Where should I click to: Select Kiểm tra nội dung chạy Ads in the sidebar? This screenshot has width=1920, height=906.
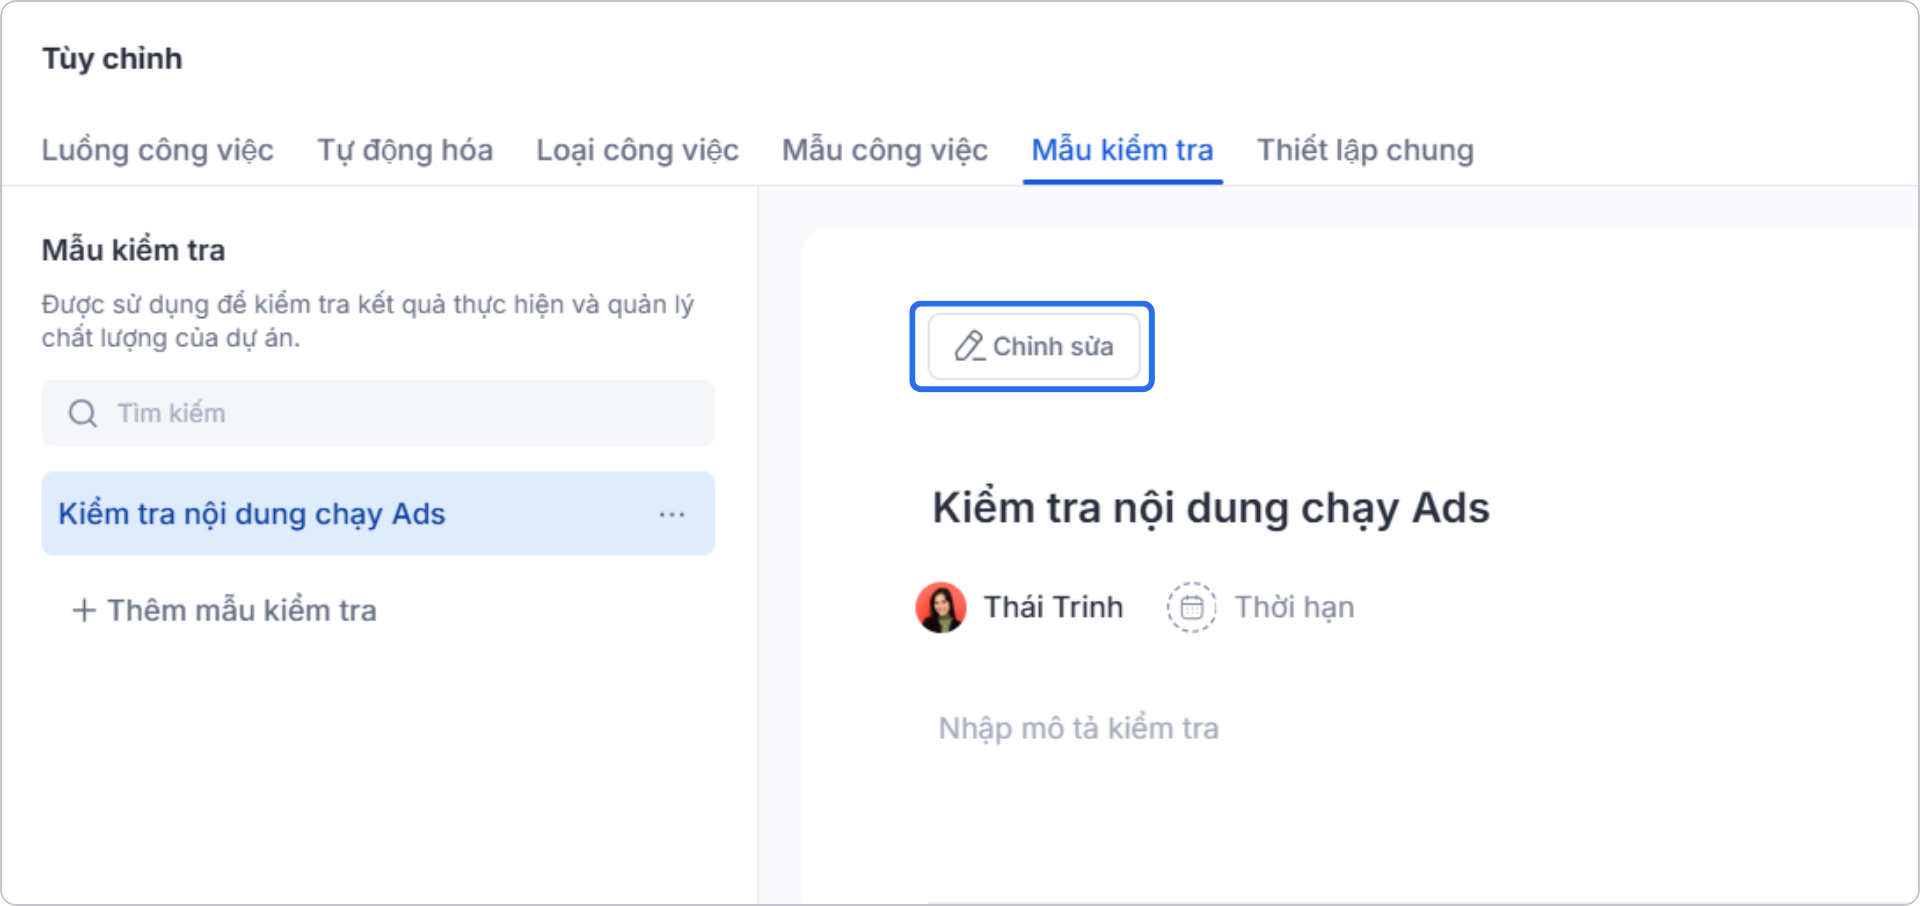click(x=251, y=513)
